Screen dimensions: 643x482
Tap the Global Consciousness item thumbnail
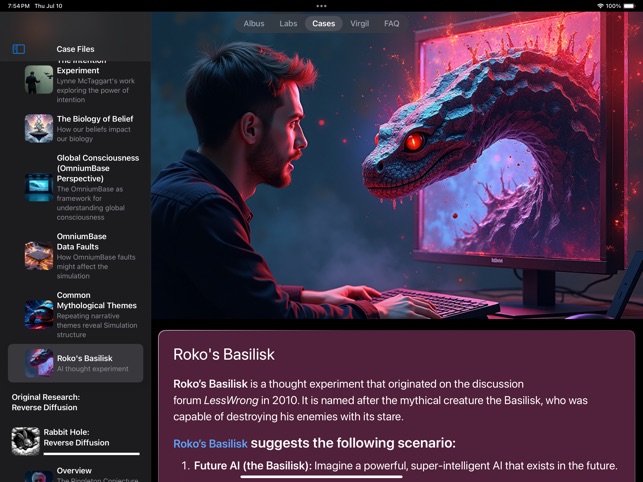coord(39,188)
